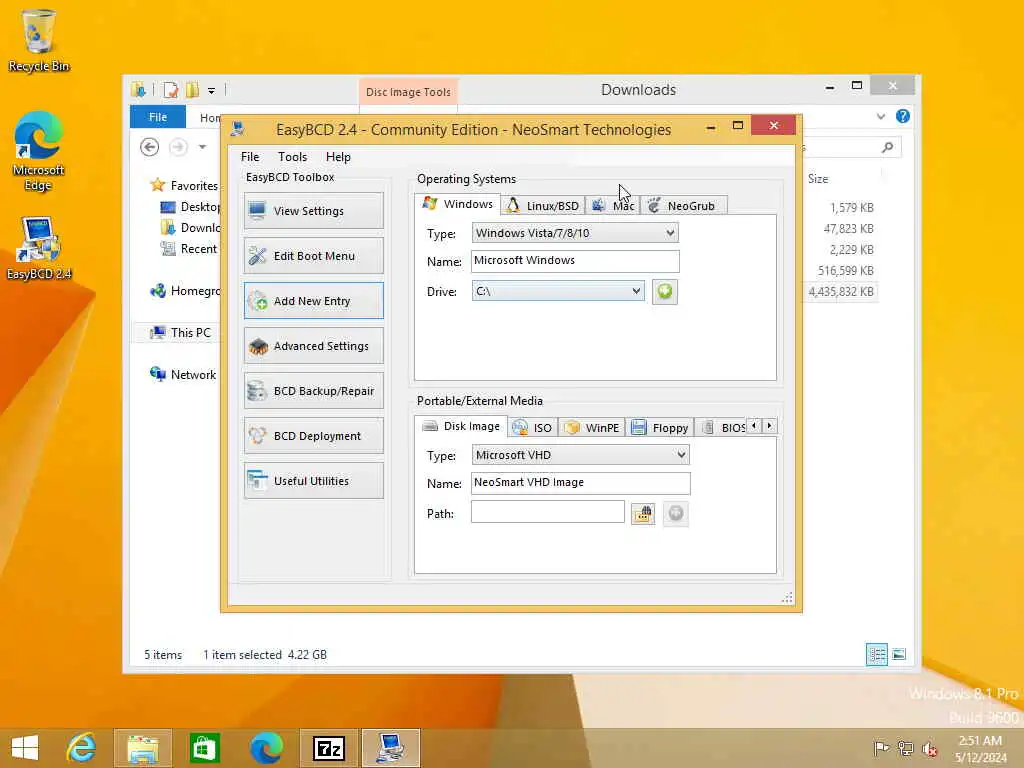This screenshot has height=768, width=1024.
Task: Open the EasyBCD Help menu
Action: (x=338, y=157)
